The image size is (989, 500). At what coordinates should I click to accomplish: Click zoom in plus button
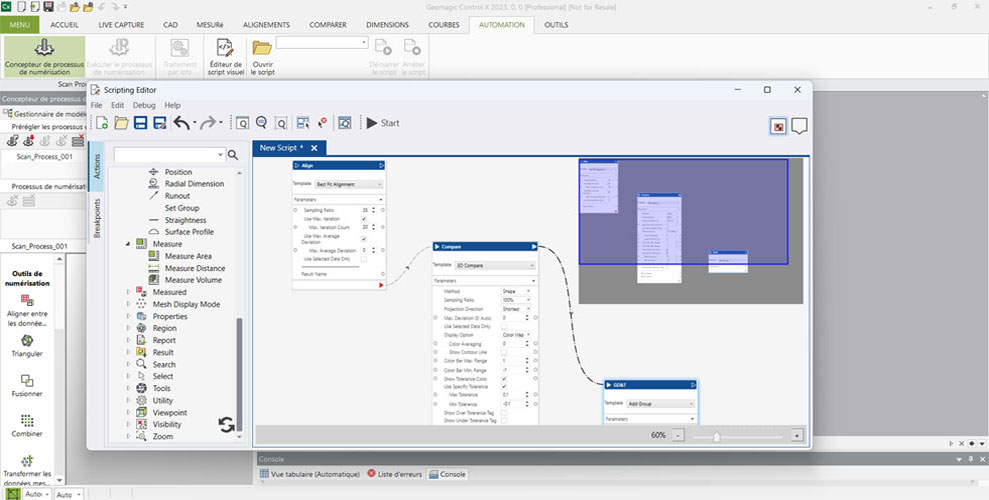[x=797, y=435]
